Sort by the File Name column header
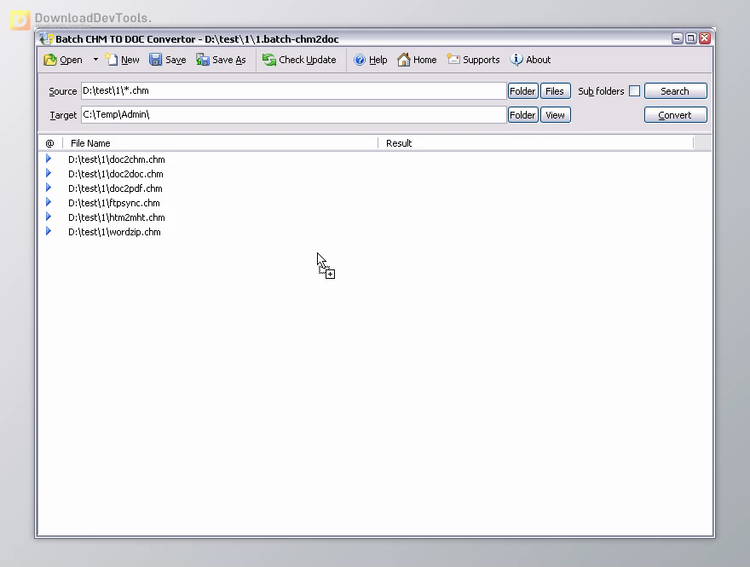750x567 pixels. tap(220, 143)
